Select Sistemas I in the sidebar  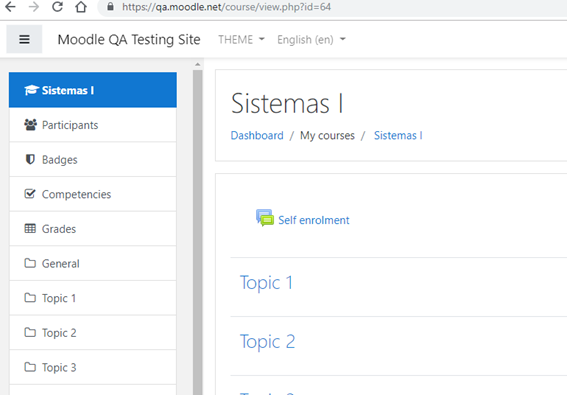click(x=93, y=90)
